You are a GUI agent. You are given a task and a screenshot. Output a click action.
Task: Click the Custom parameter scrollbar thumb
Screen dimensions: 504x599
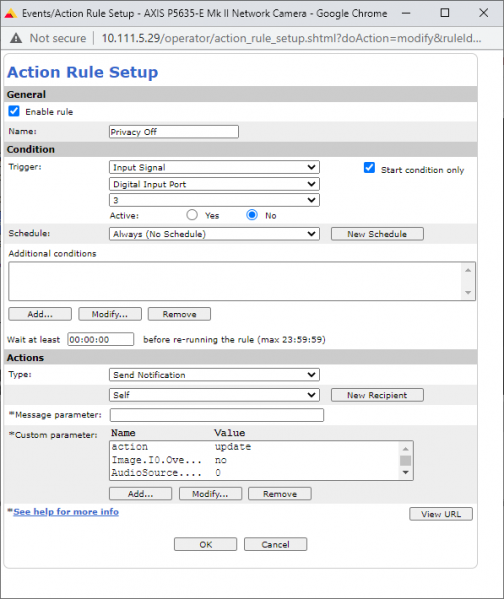(405, 460)
